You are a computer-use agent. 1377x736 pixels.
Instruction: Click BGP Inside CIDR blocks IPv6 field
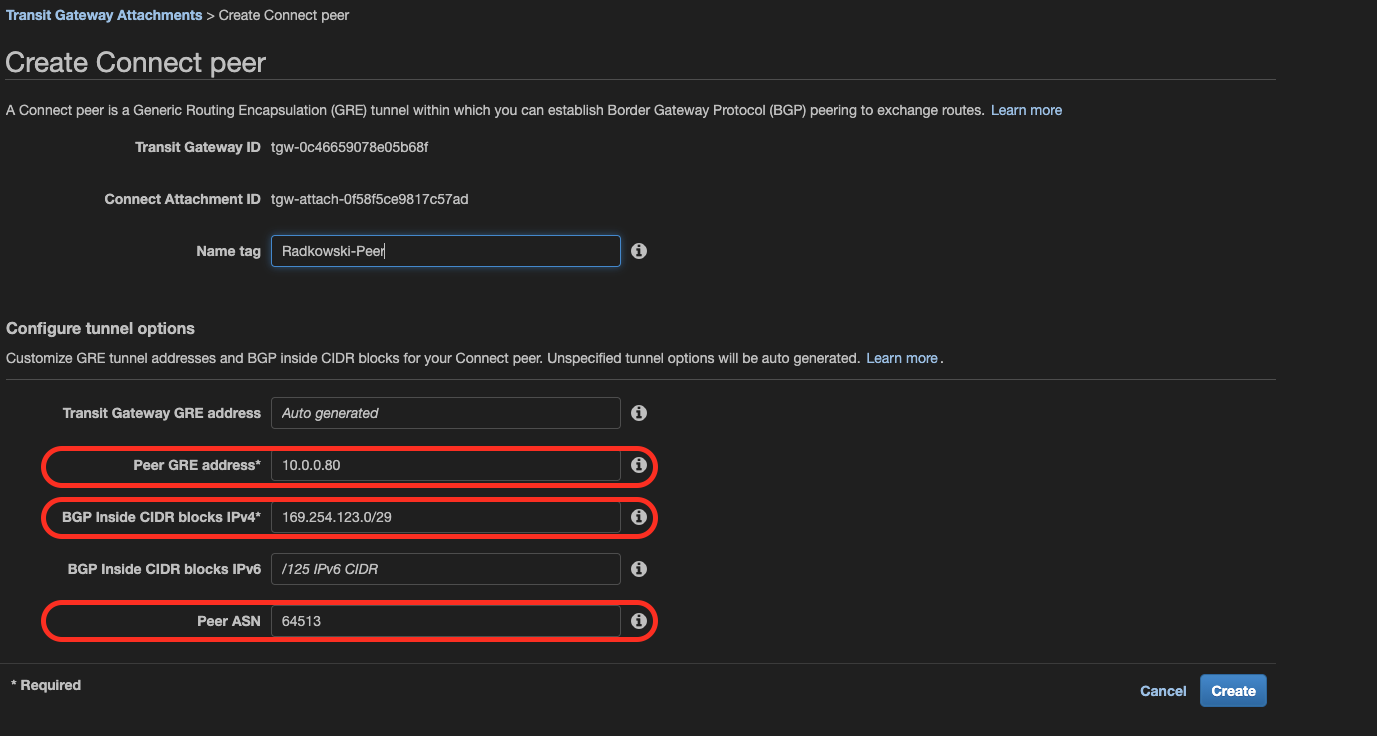point(446,569)
